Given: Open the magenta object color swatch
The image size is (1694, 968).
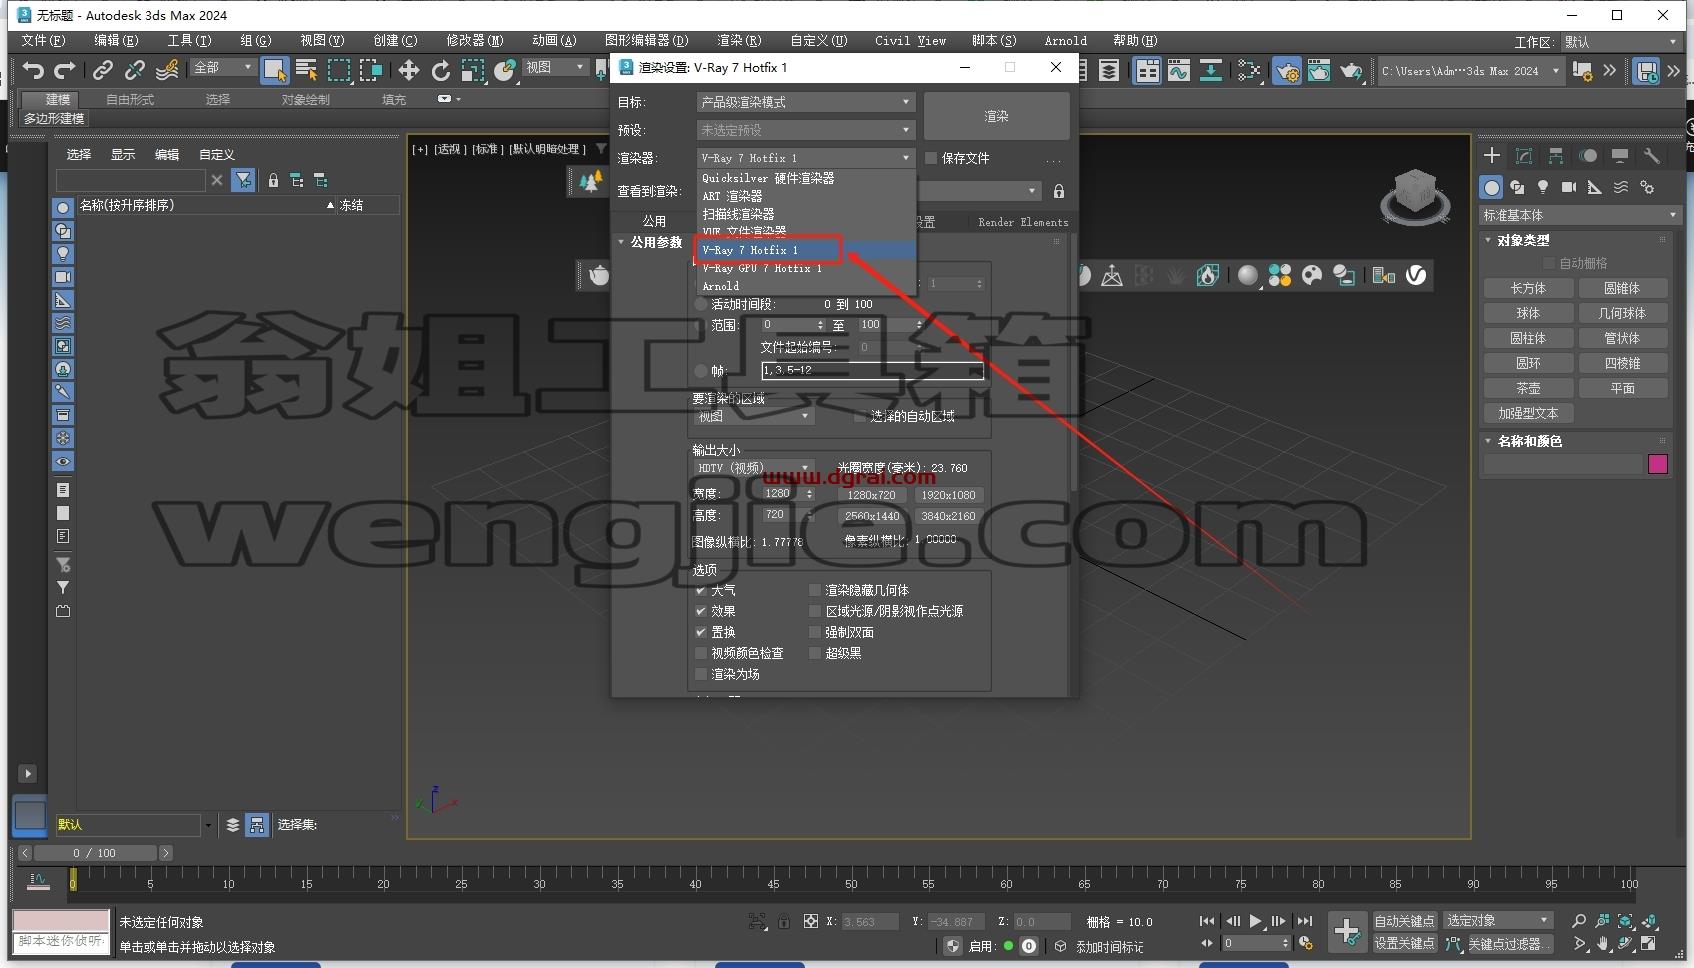Looking at the screenshot, I should [x=1658, y=464].
